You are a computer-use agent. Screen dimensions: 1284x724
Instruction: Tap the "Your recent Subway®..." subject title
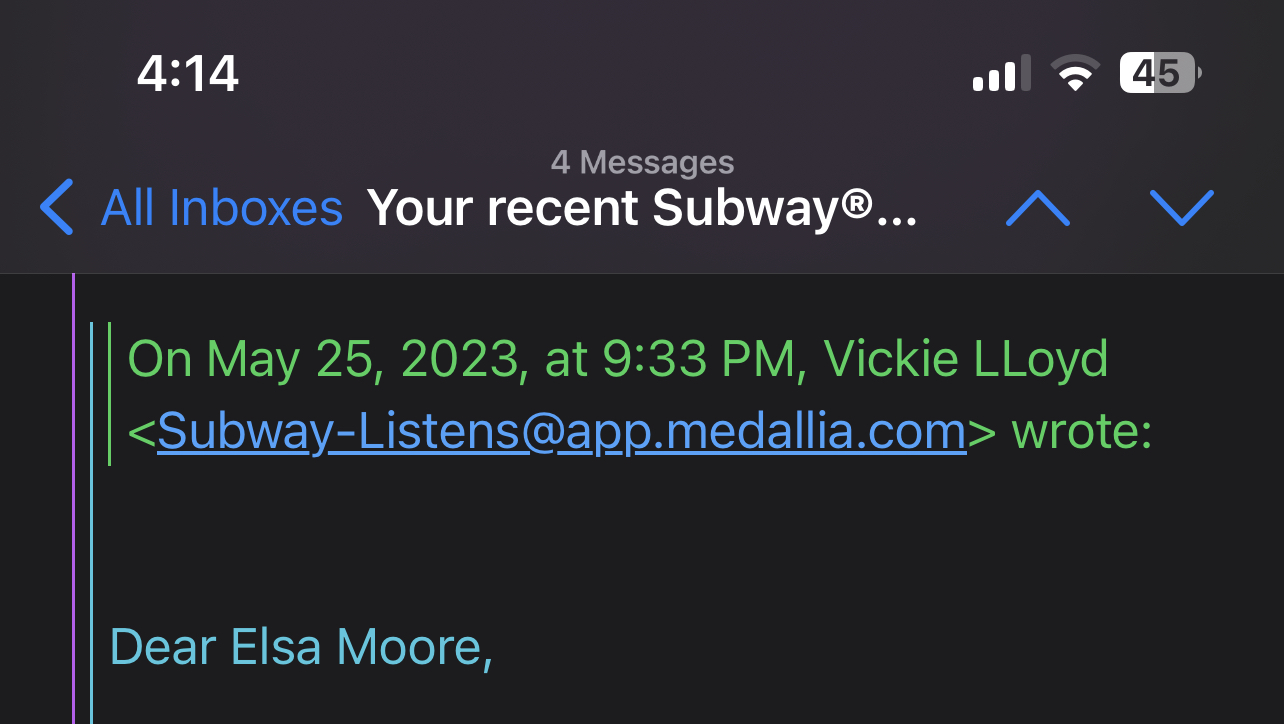point(641,208)
